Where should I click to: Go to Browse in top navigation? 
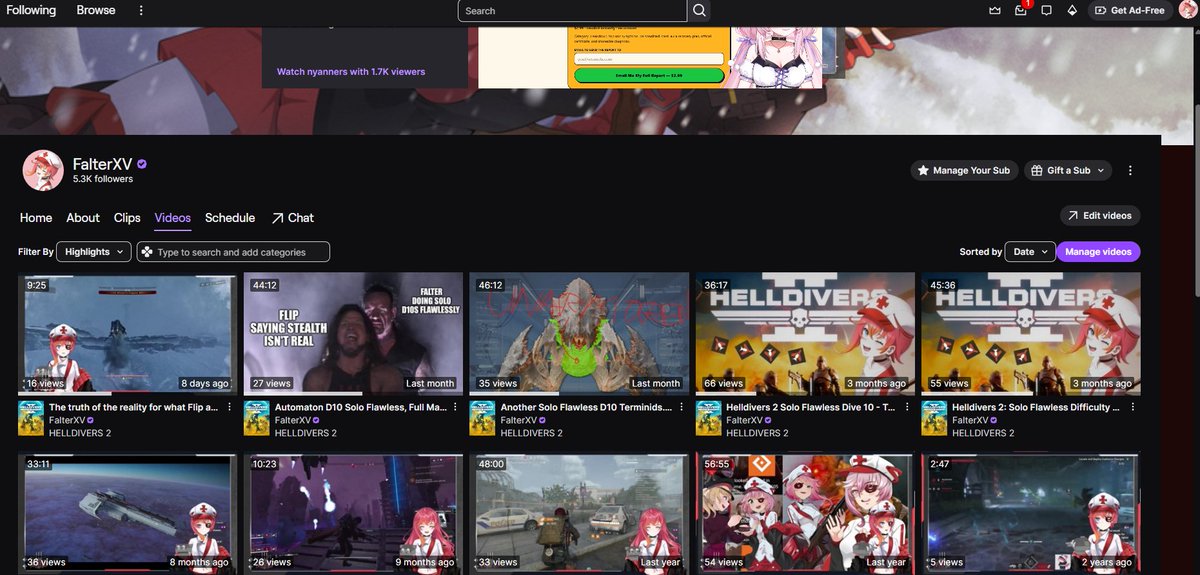pos(96,10)
